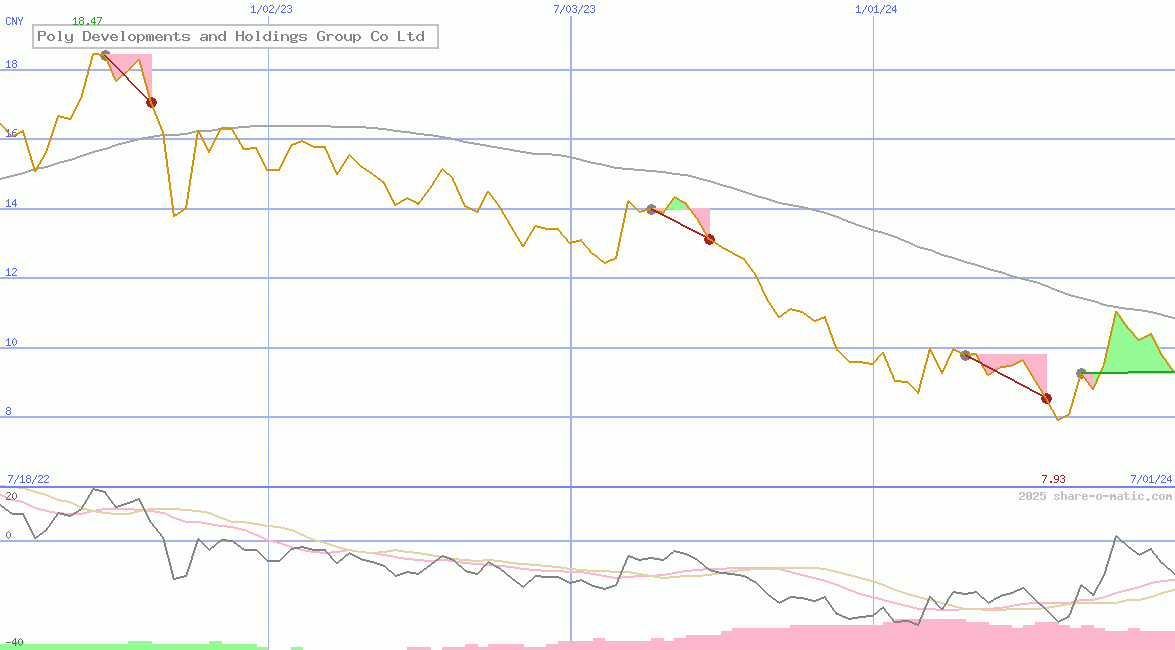The width and height of the screenshot is (1175, 650).
Task: Click the -40 oscillator axis label
Action: (14, 643)
